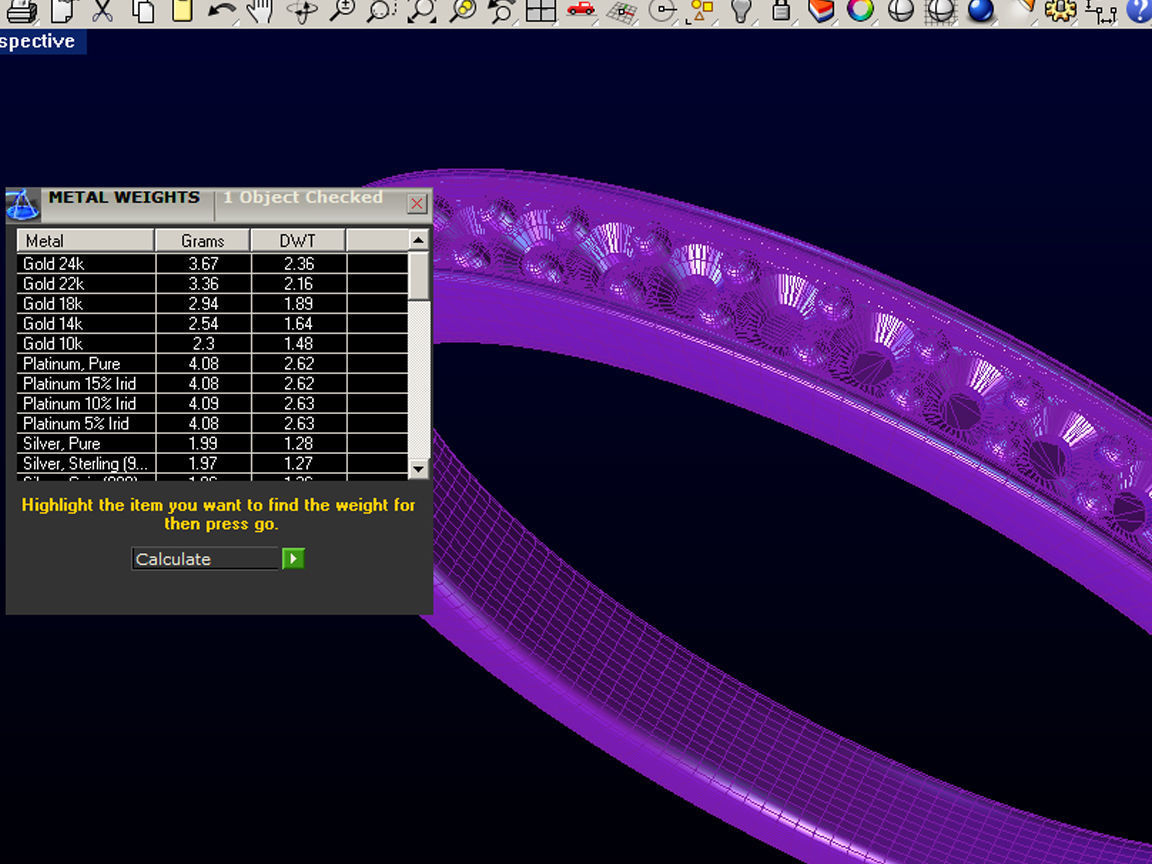This screenshot has height=864, width=1152.
Task: Select the Gold 22k row
Action: point(212,284)
